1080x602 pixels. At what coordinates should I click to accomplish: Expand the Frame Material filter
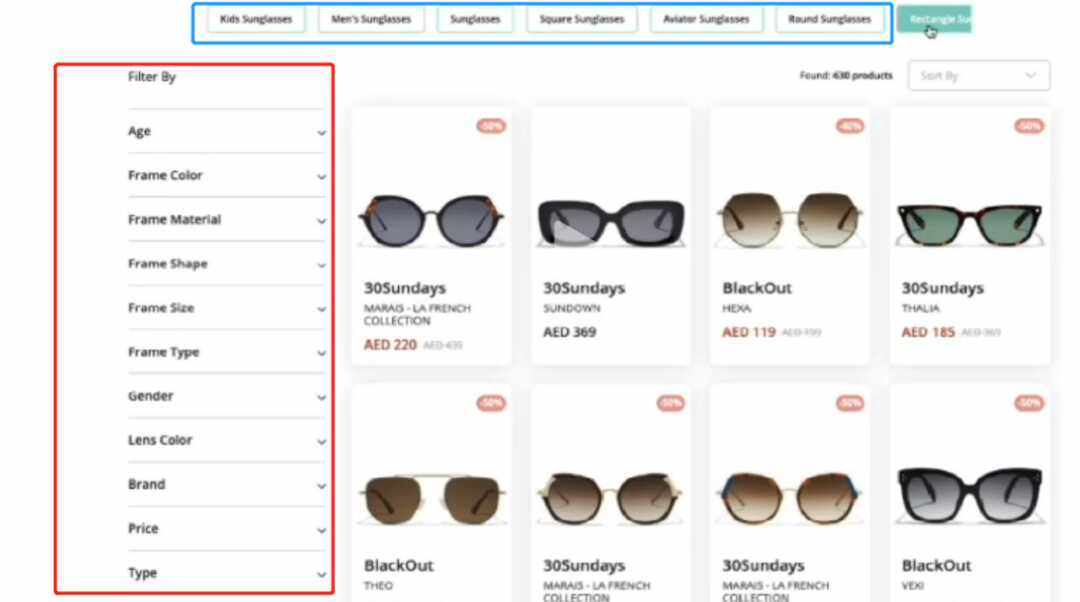point(227,220)
